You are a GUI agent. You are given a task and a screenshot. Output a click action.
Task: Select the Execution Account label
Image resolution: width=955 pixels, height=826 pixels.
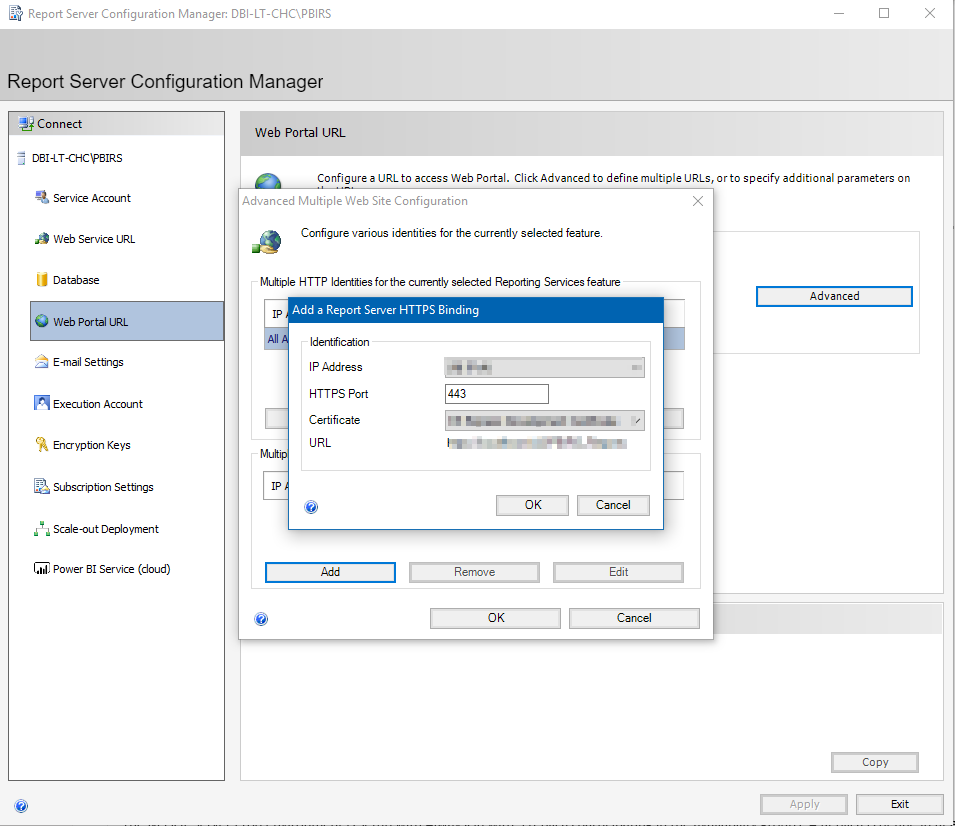98,404
